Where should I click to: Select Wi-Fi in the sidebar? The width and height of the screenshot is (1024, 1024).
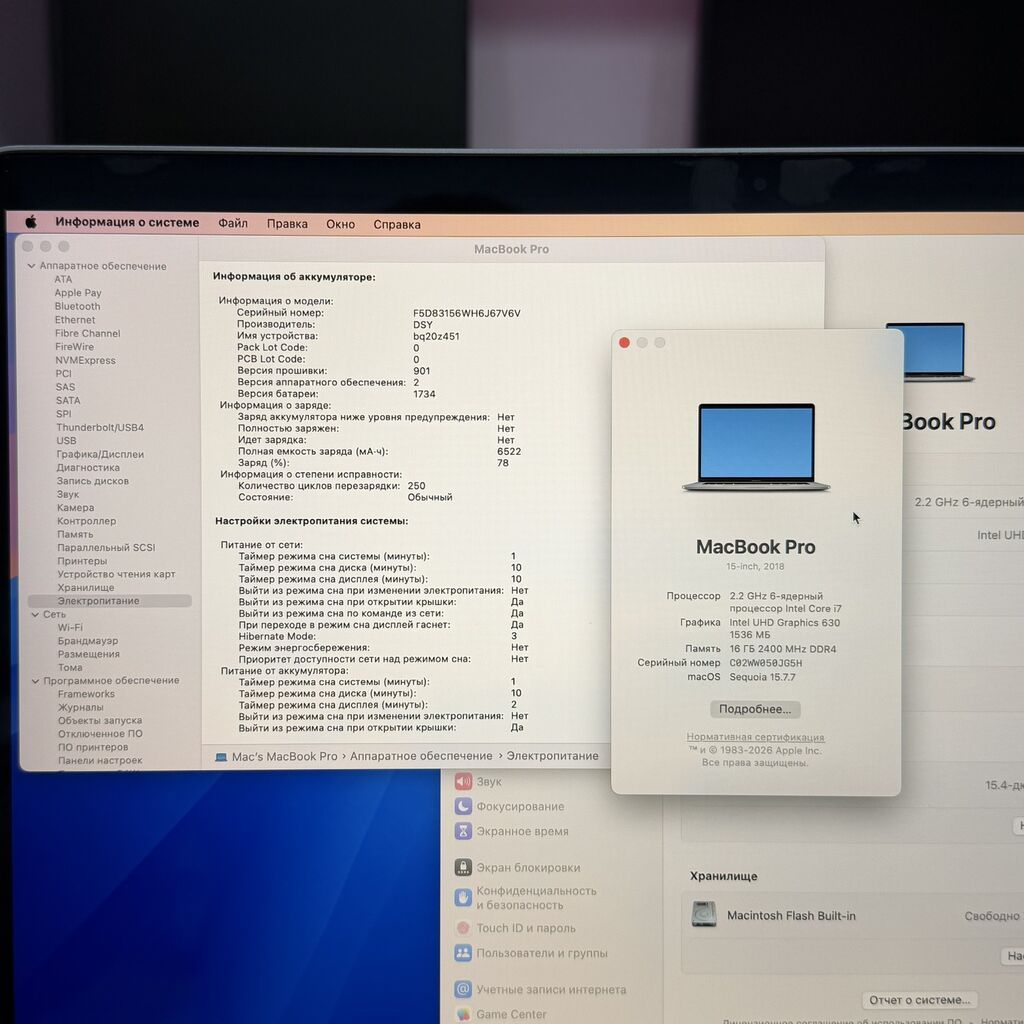coord(70,628)
